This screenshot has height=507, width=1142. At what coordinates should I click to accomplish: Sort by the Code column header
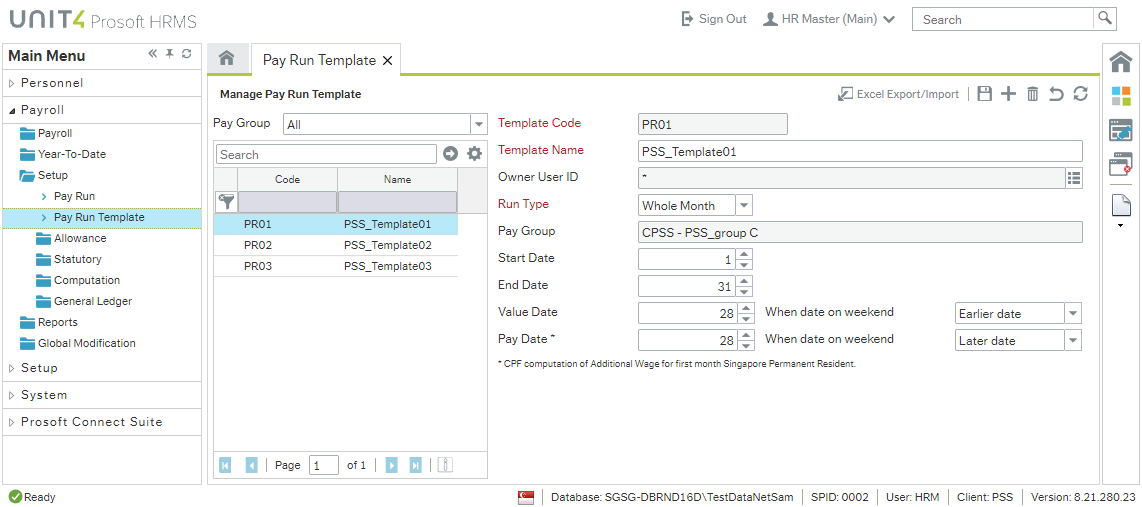coord(288,179)
